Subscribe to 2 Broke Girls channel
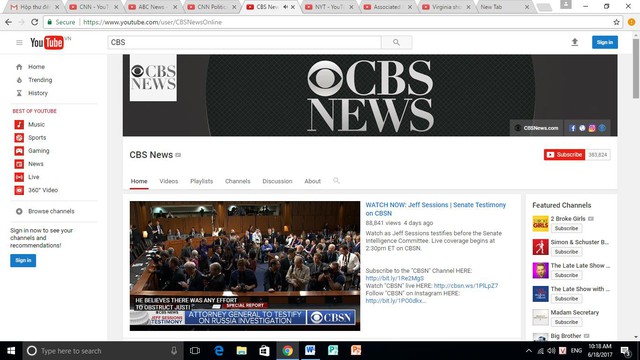The image size is (640, 360). point(566,228)
